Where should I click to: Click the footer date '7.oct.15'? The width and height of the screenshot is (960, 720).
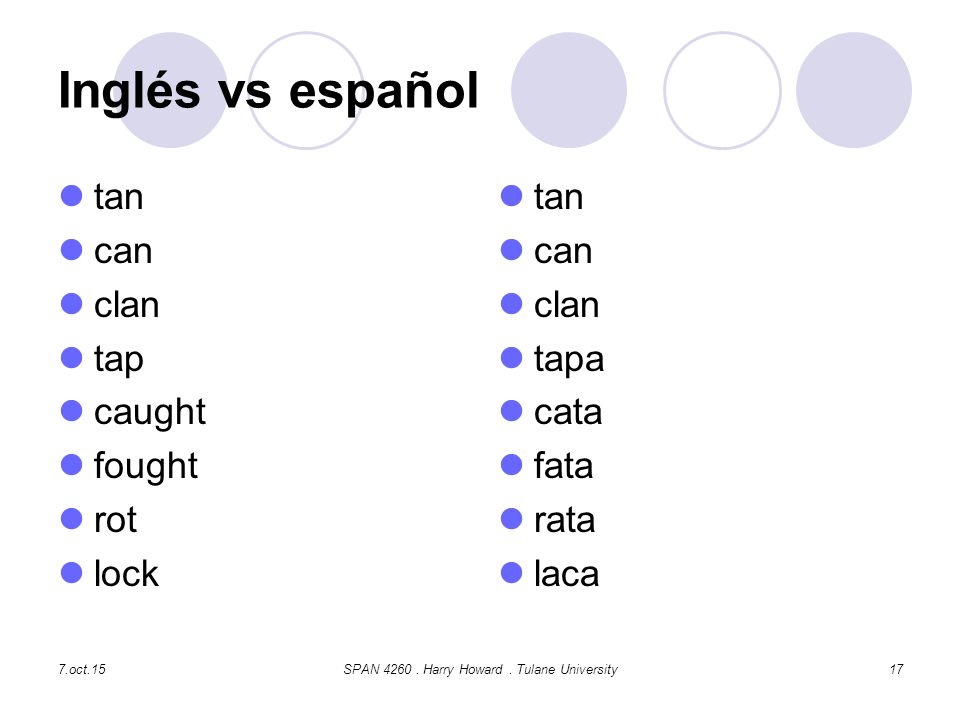tap(82, 669)
